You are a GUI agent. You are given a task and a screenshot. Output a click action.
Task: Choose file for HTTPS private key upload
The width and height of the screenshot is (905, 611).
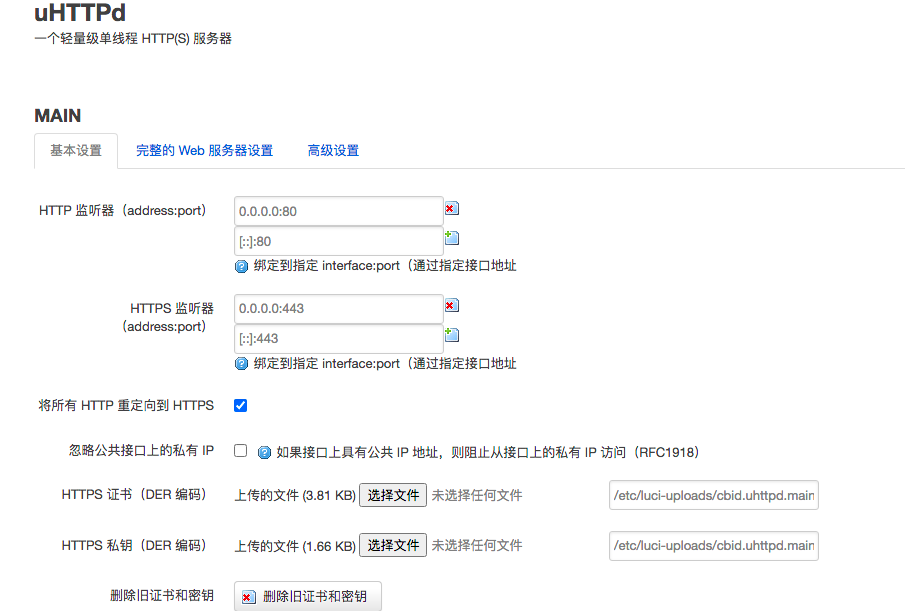[x=393, y=545]
